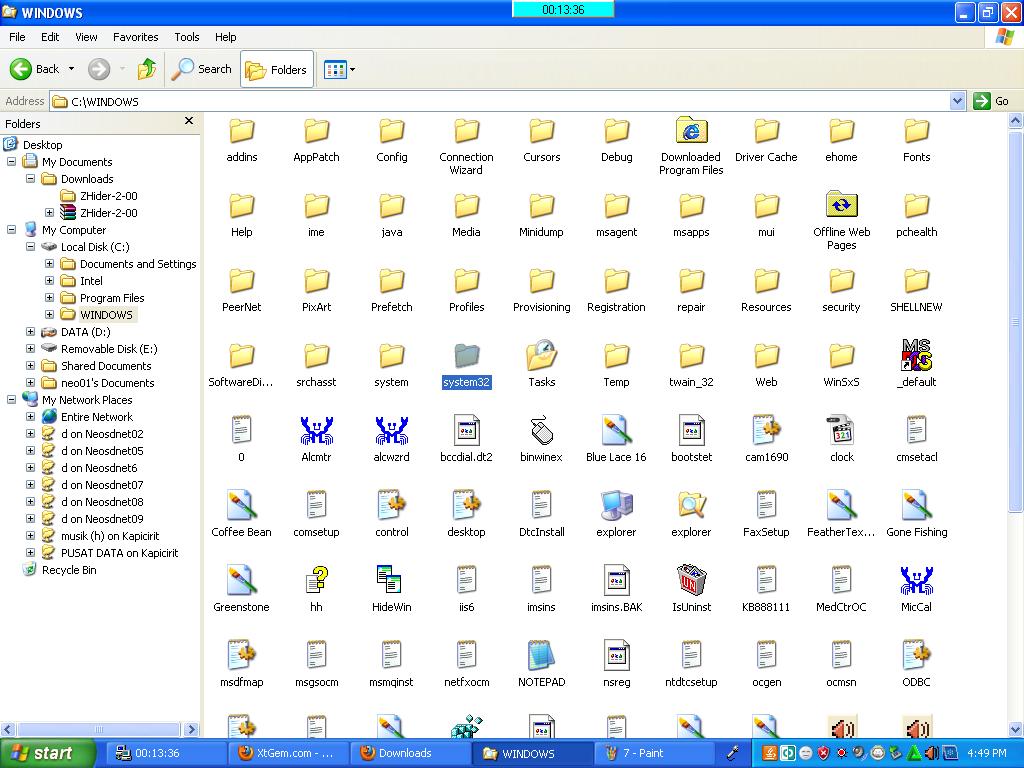The height and width of the screenshot is (768, 1024).
Task: Open the explorer computer icon
Action: [x=616, y=506]
